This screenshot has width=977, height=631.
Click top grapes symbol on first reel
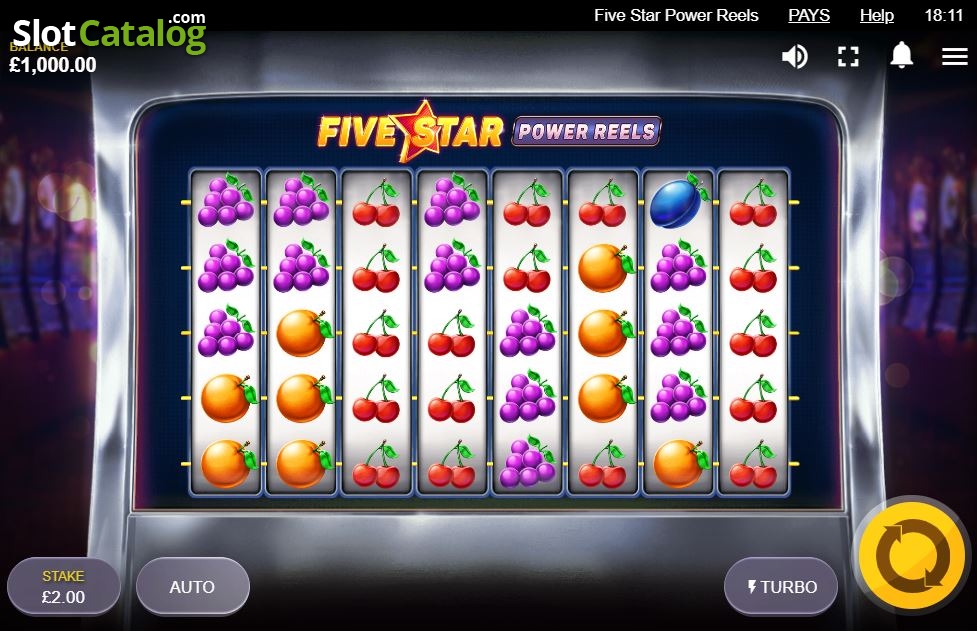pos(226,199)
